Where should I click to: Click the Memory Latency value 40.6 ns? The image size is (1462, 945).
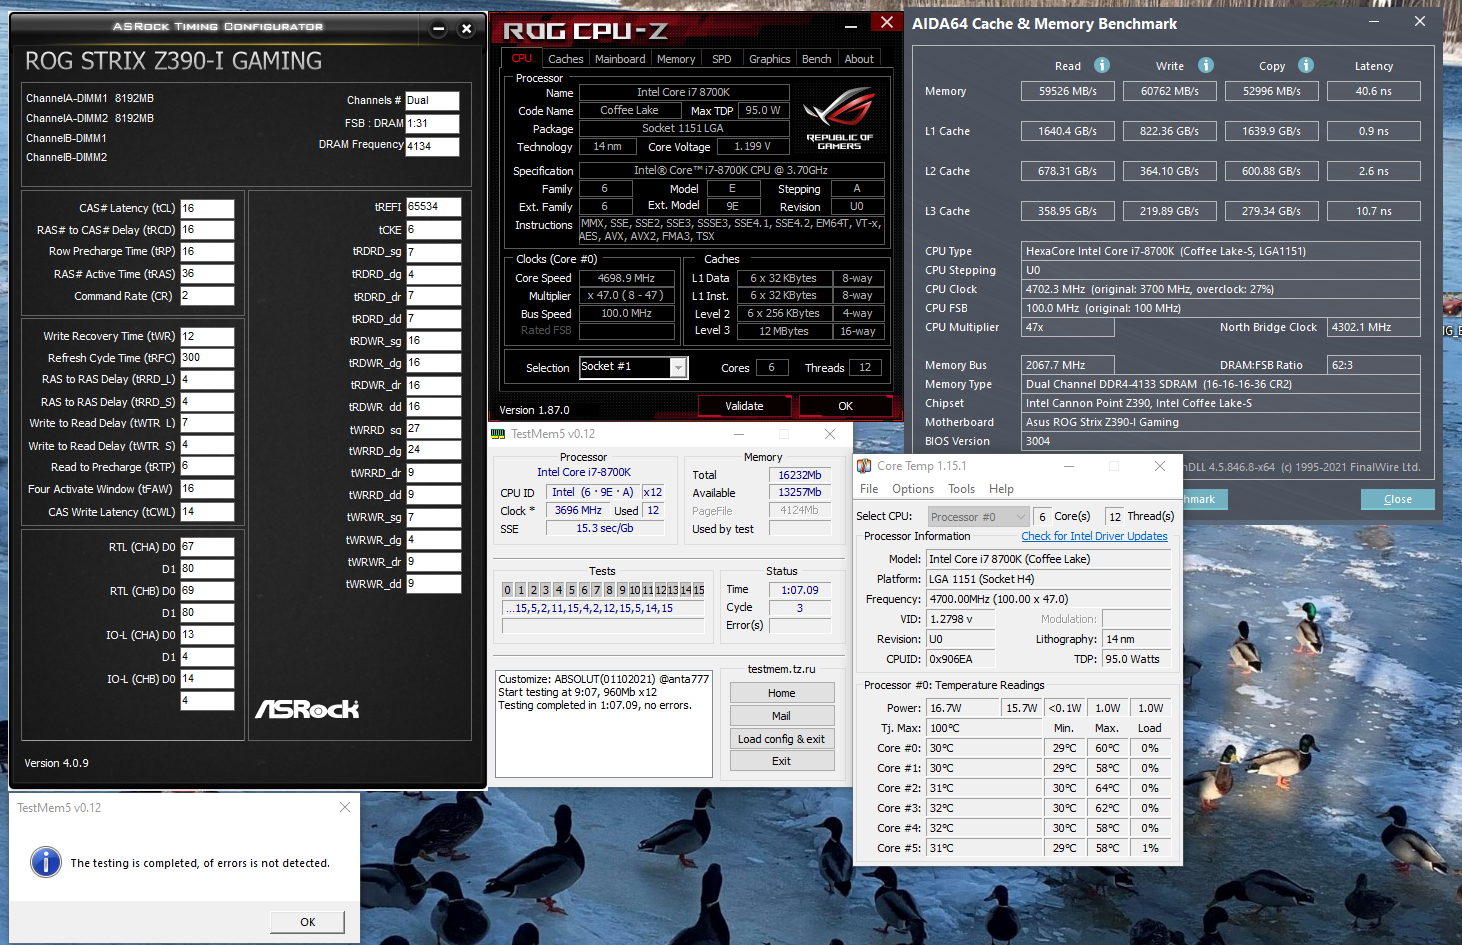(x=1374, y=91)
